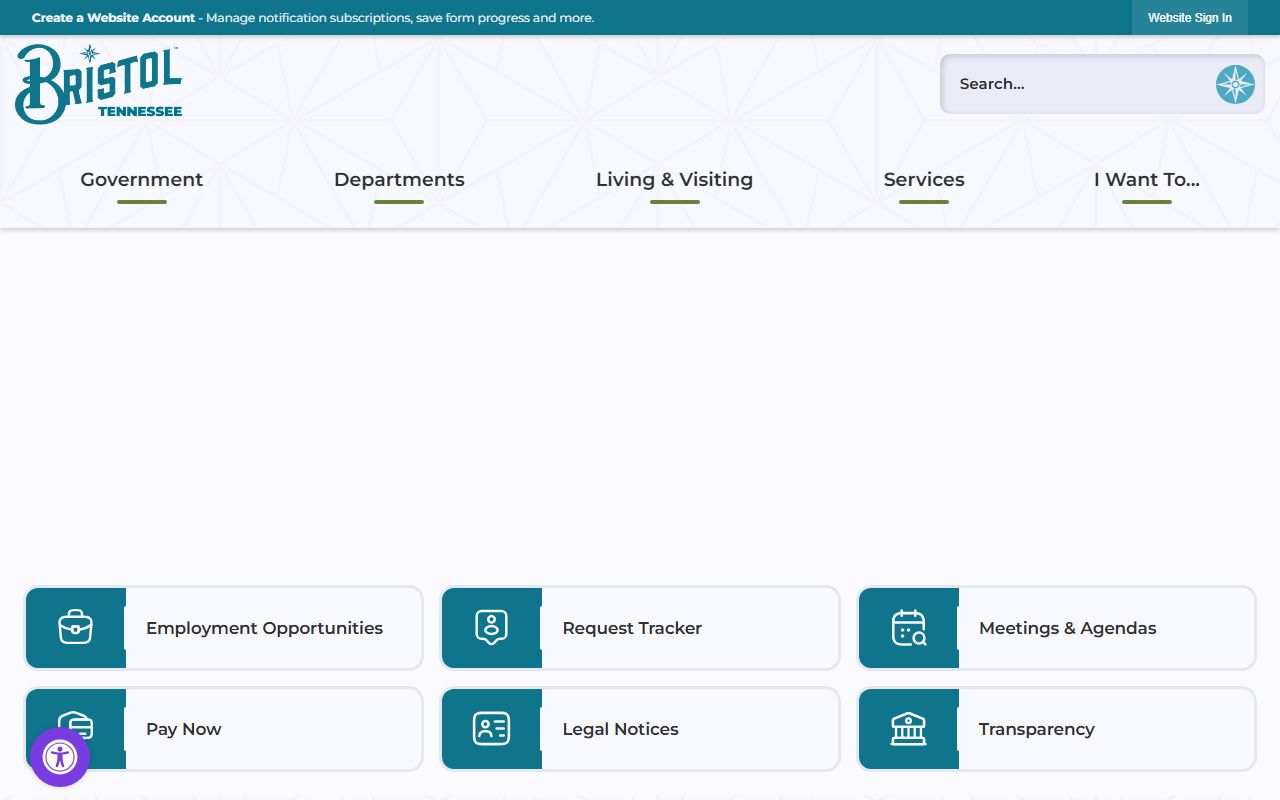Viewport: 1280px width, 800px height.
Task: Go to Meetings & Agendas
Action: (x=1067, y=628)
